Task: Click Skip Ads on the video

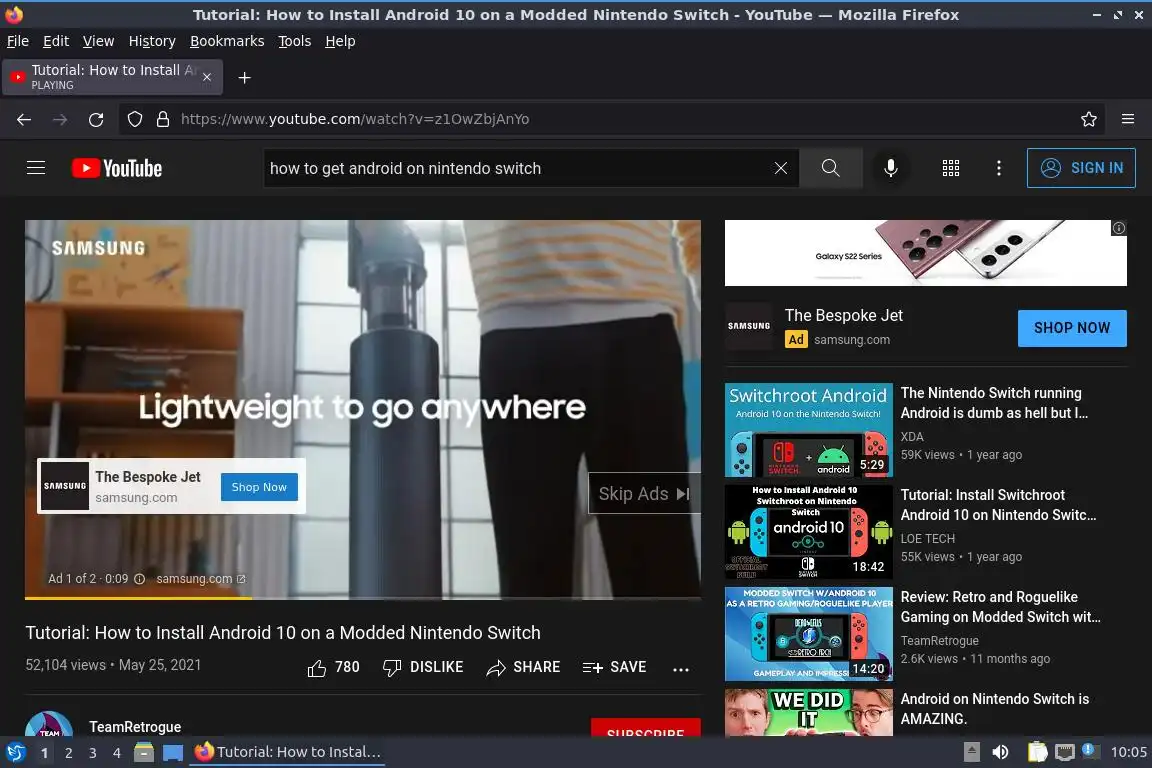Action: coord(644,493)
